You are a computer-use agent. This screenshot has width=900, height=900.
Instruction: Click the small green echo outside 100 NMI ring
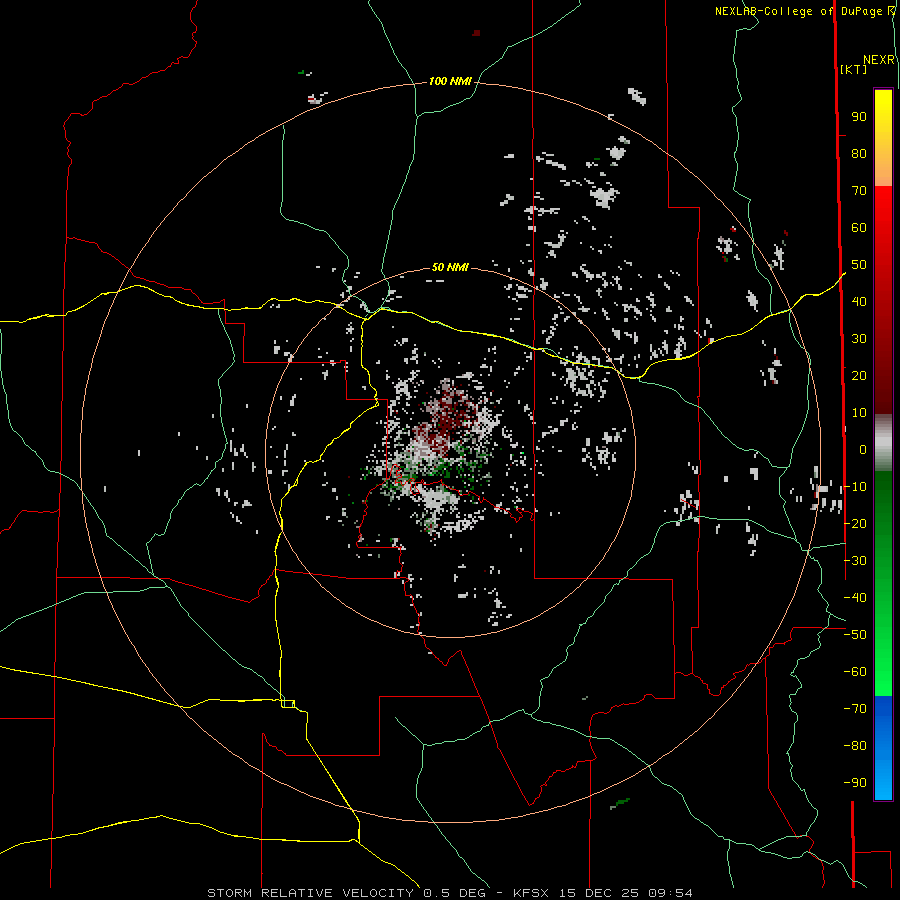point(620,803)
